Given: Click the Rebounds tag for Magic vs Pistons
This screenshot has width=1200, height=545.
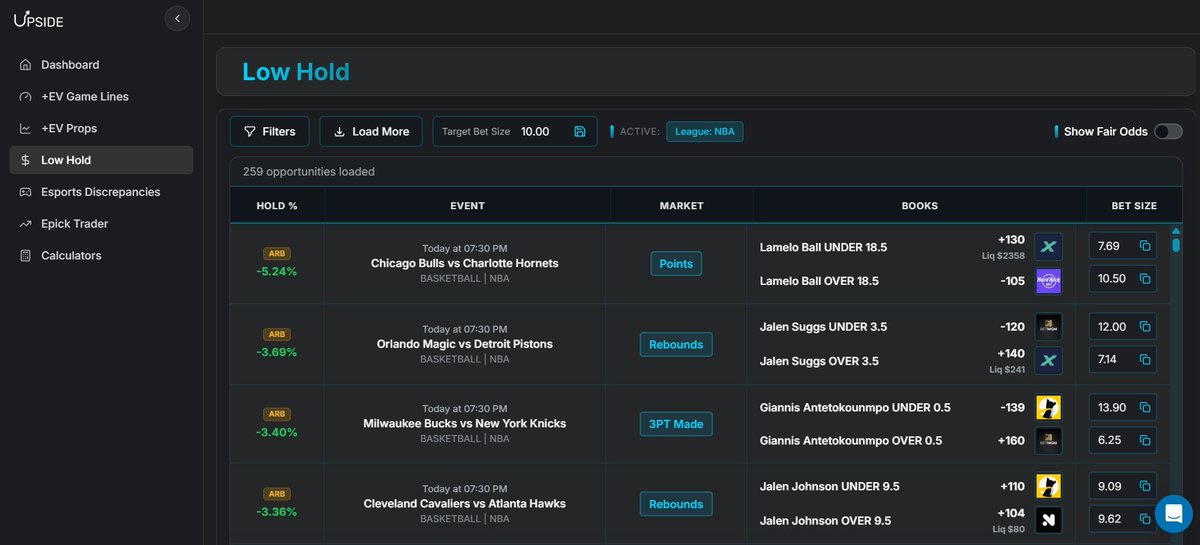Looking at the screenshot, I should [676, 344].
